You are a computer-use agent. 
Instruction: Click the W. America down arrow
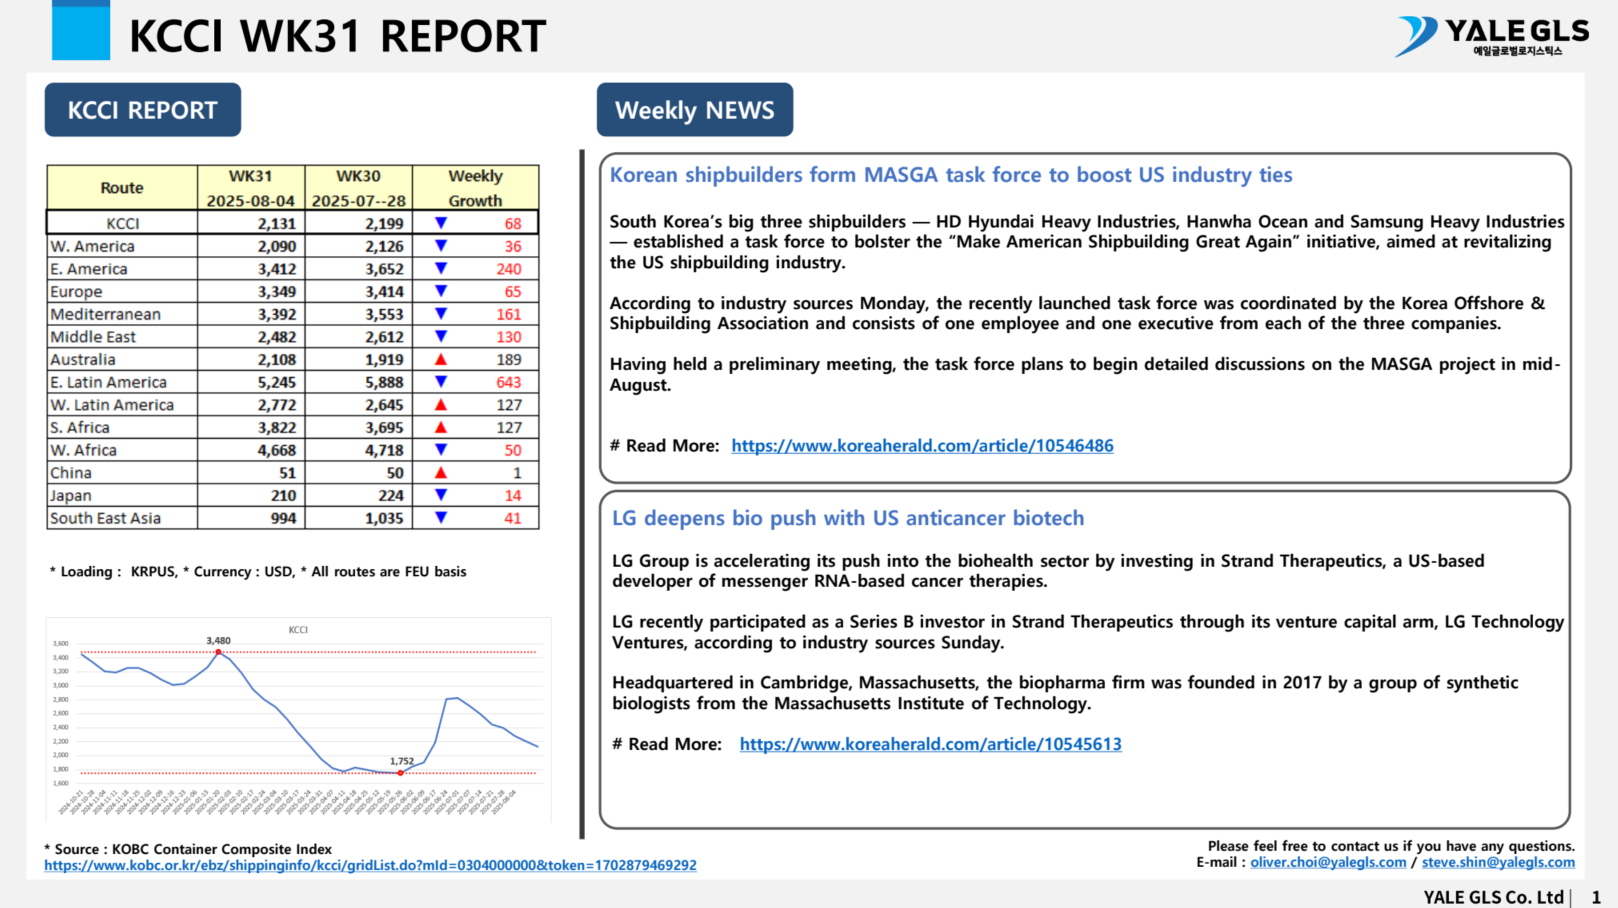point(441,246)
